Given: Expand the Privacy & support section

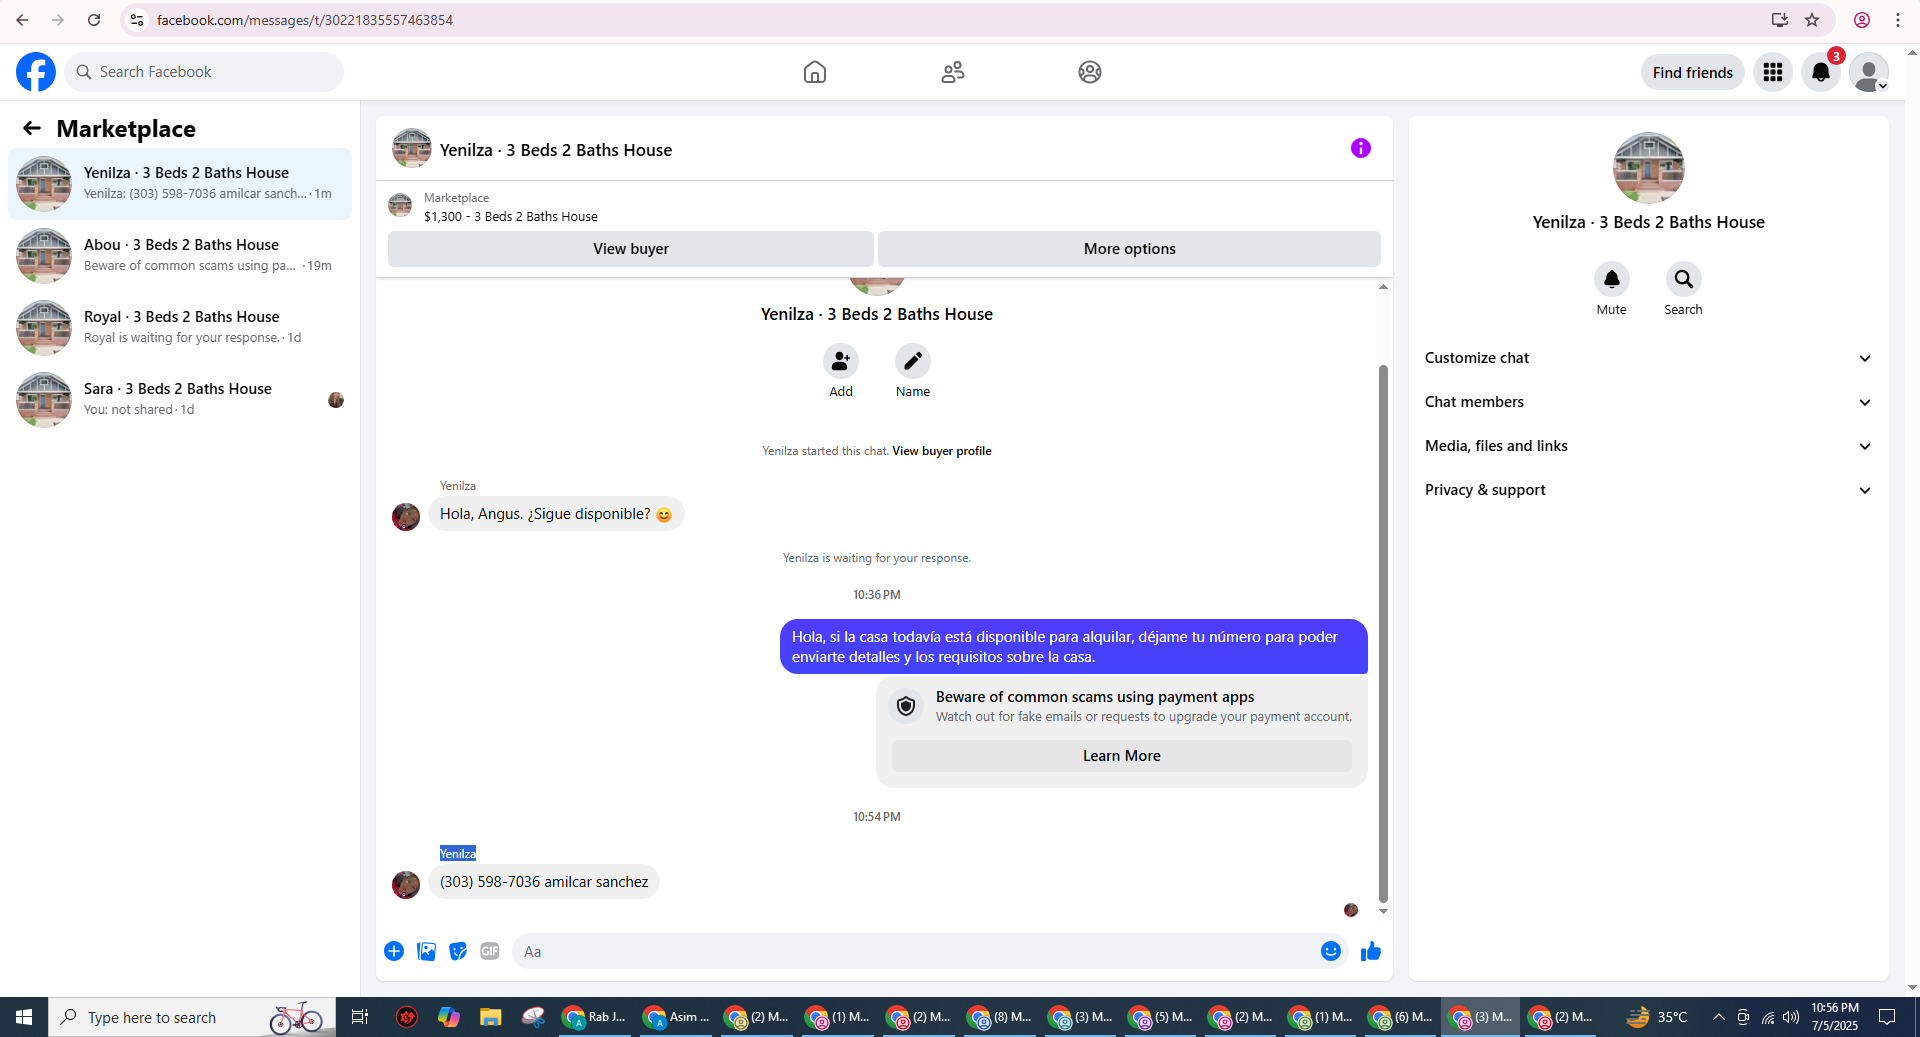Looking at the screenshot, I should pyautogui.click(x=1648, y=490).
